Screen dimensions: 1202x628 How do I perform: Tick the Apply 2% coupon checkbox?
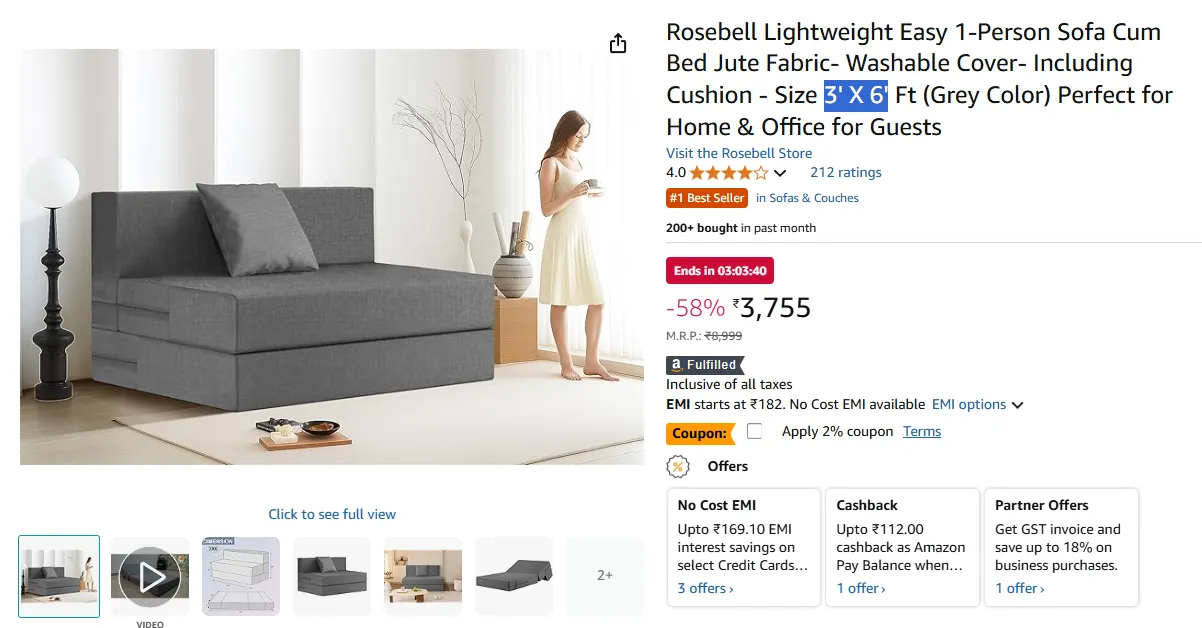tap(755, 431)
